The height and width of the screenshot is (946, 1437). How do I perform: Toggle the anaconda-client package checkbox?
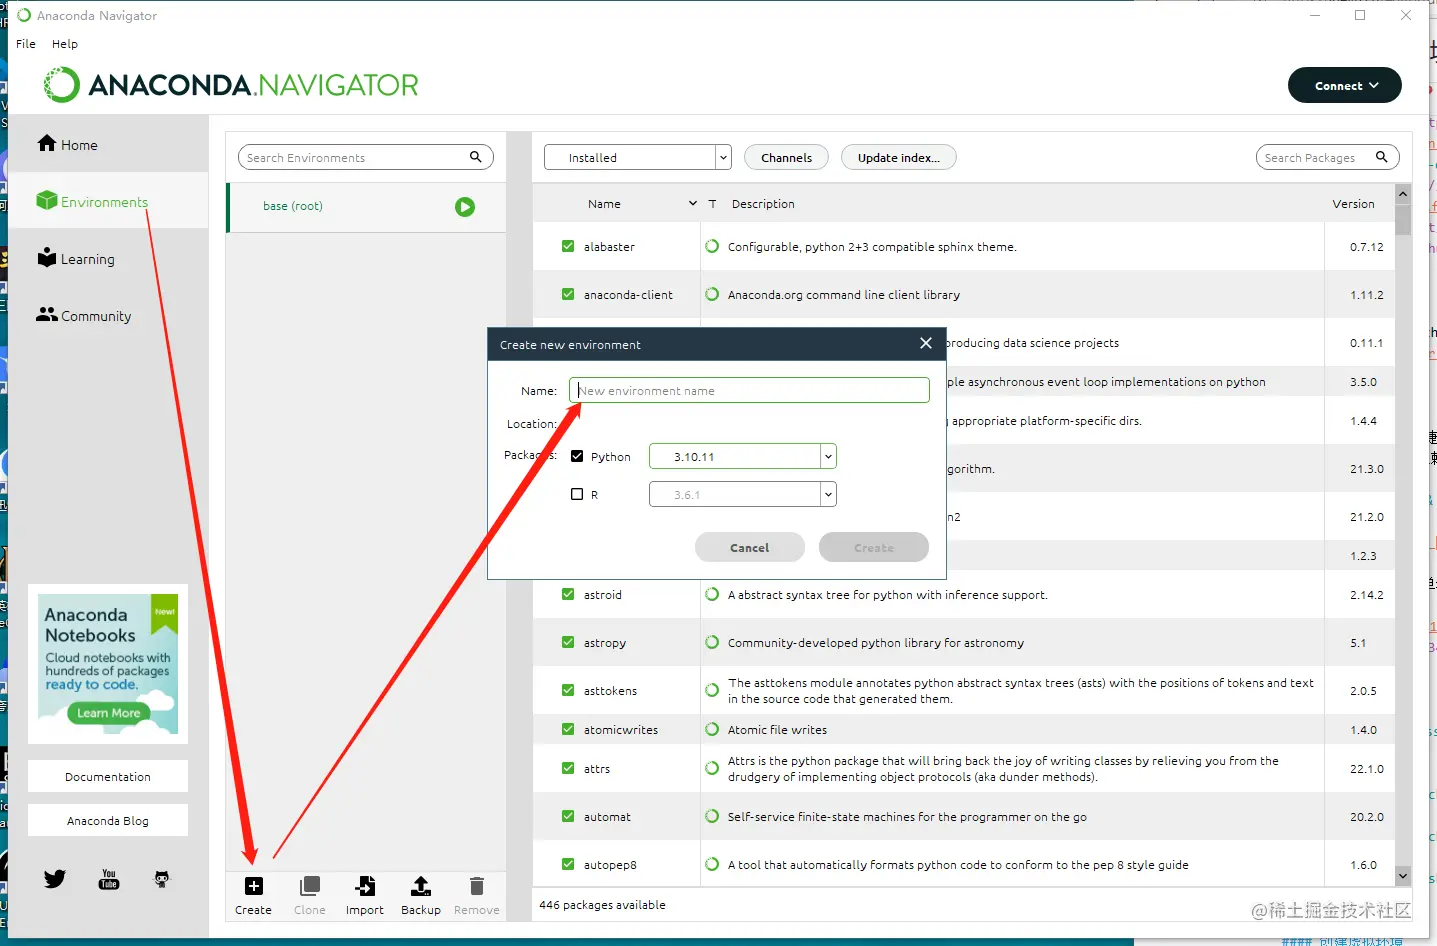(x=568, y=294)
